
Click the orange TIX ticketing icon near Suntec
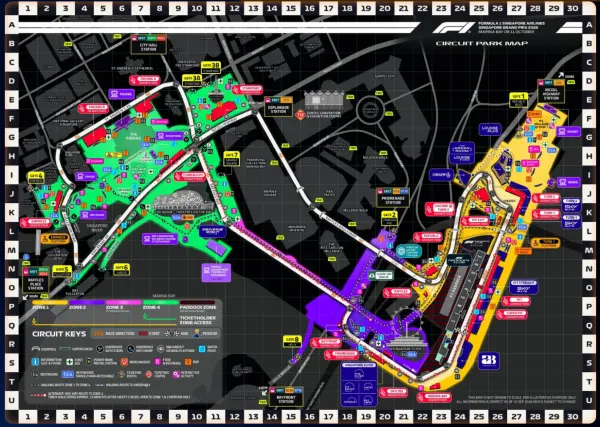coord(300,115)
